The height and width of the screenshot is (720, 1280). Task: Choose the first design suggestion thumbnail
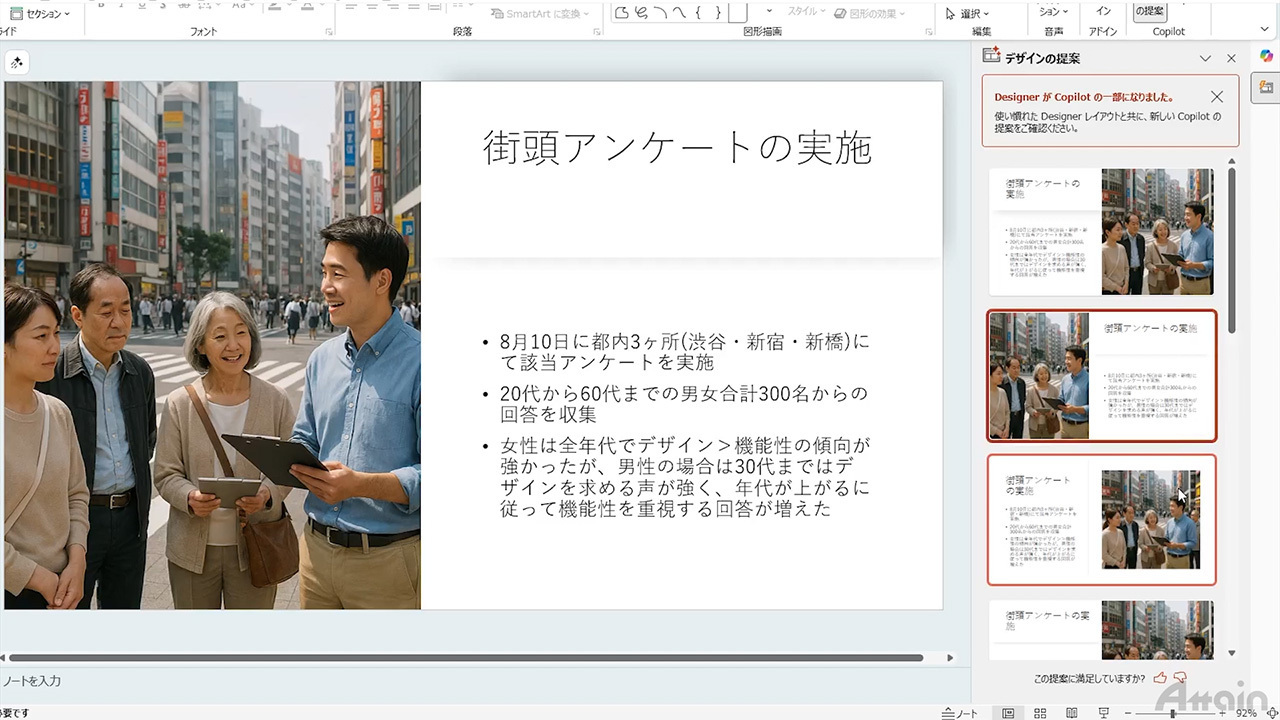pyautogui.click(x=1101, y=231)
